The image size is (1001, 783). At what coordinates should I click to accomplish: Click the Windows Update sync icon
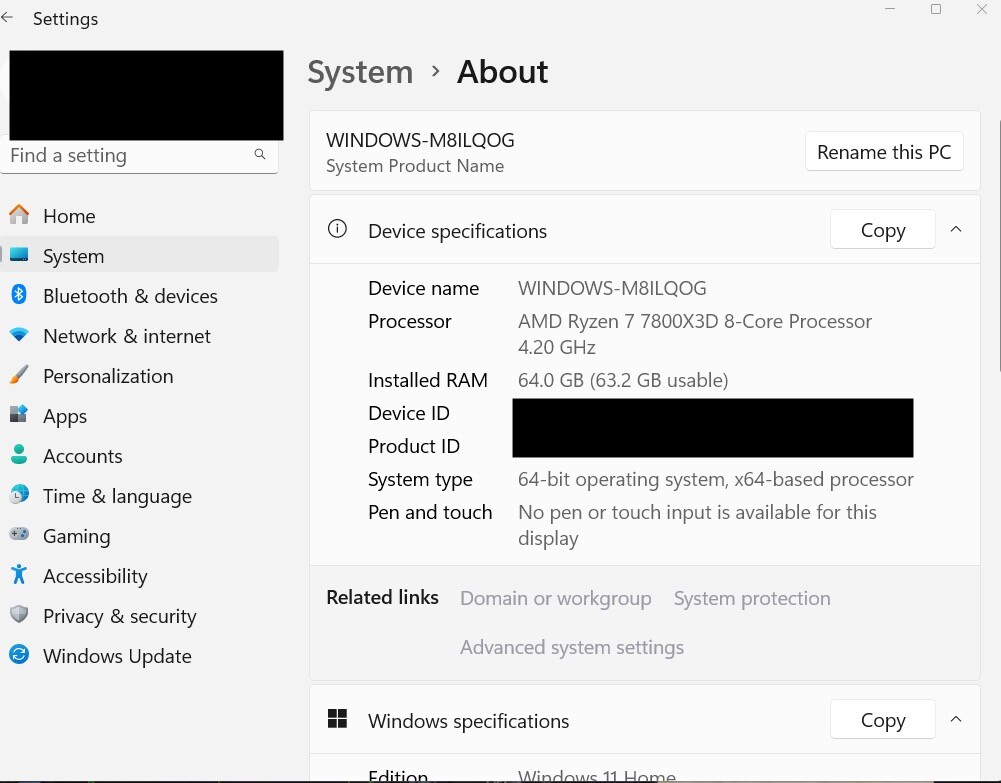(19, 655)
